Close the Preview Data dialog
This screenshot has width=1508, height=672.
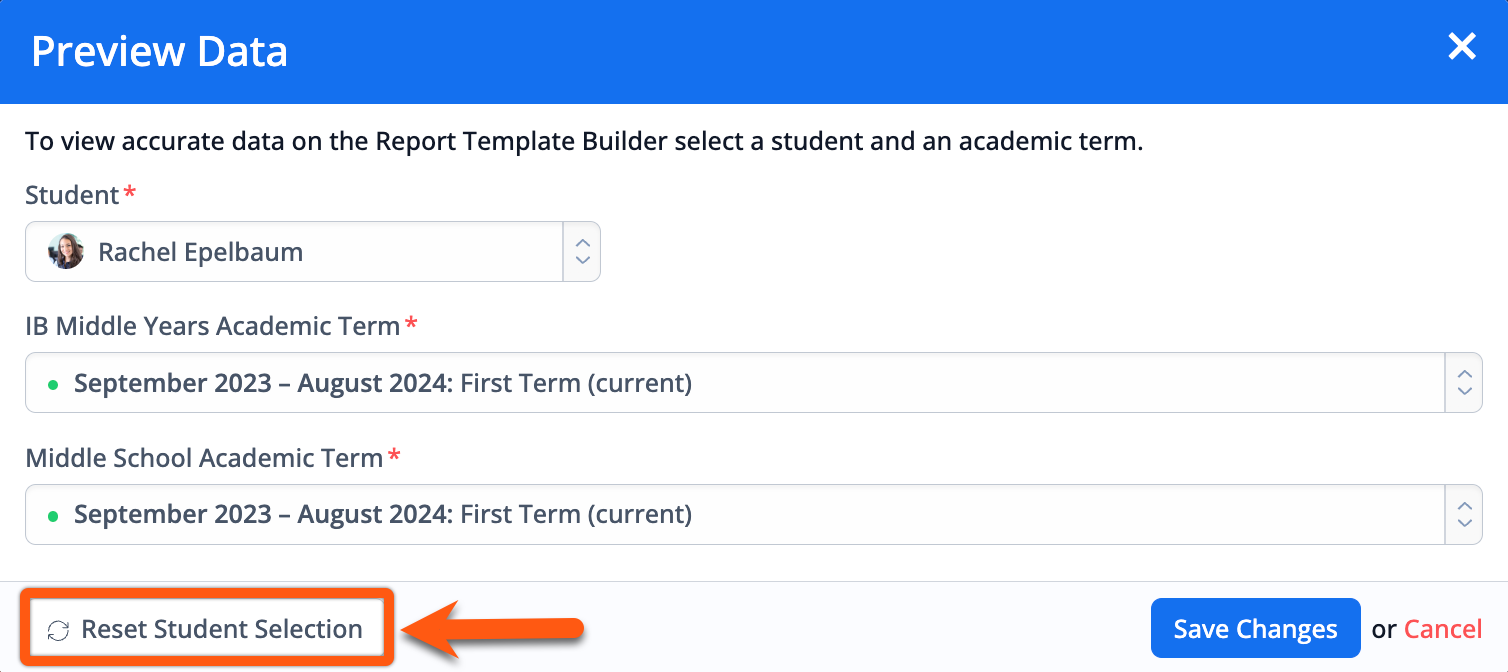click(1462, 46)
